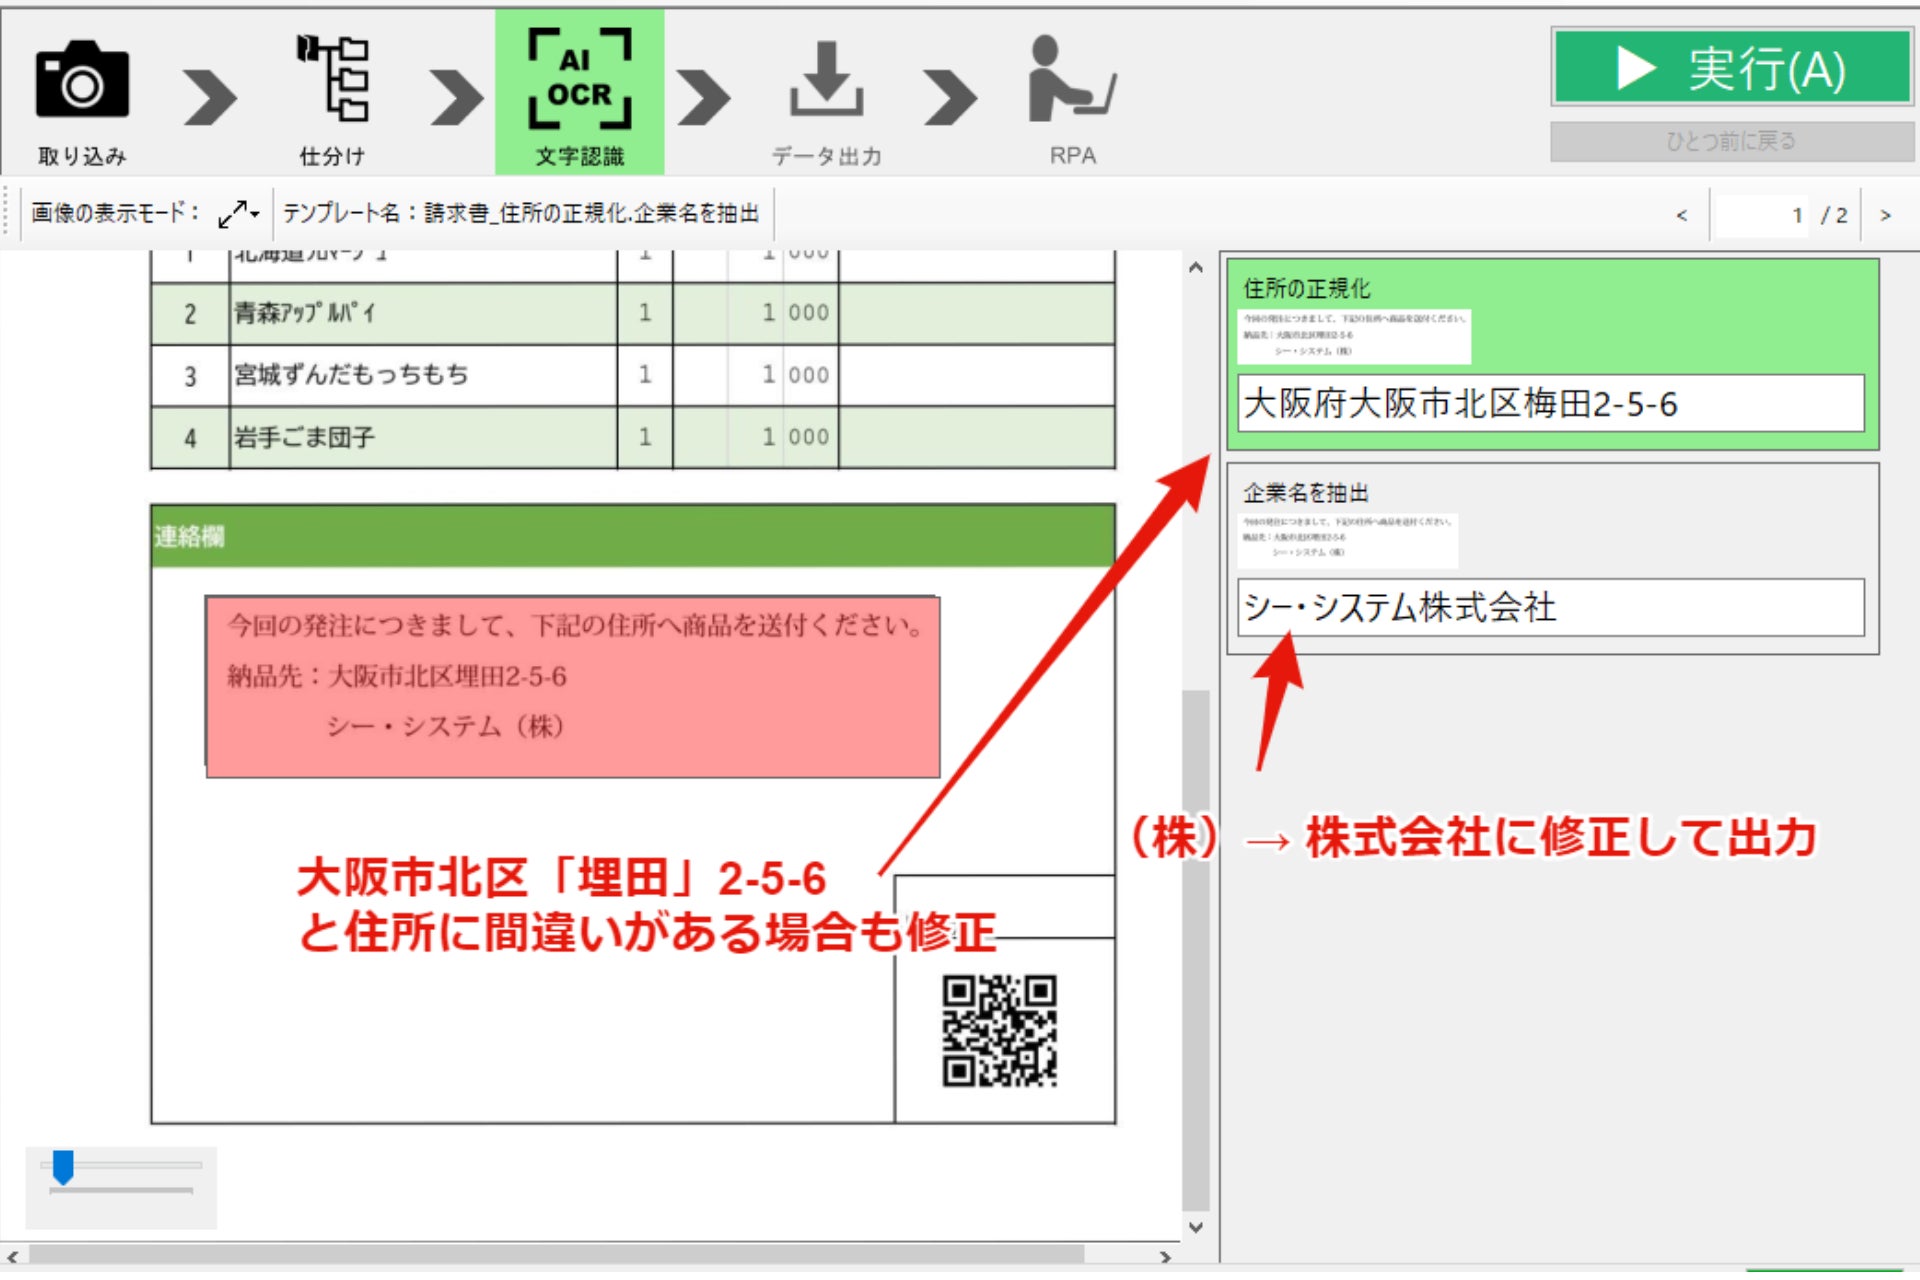Click the horizontal scrollbar right arrow

pyautogui.click(x=1165, y=1257)
